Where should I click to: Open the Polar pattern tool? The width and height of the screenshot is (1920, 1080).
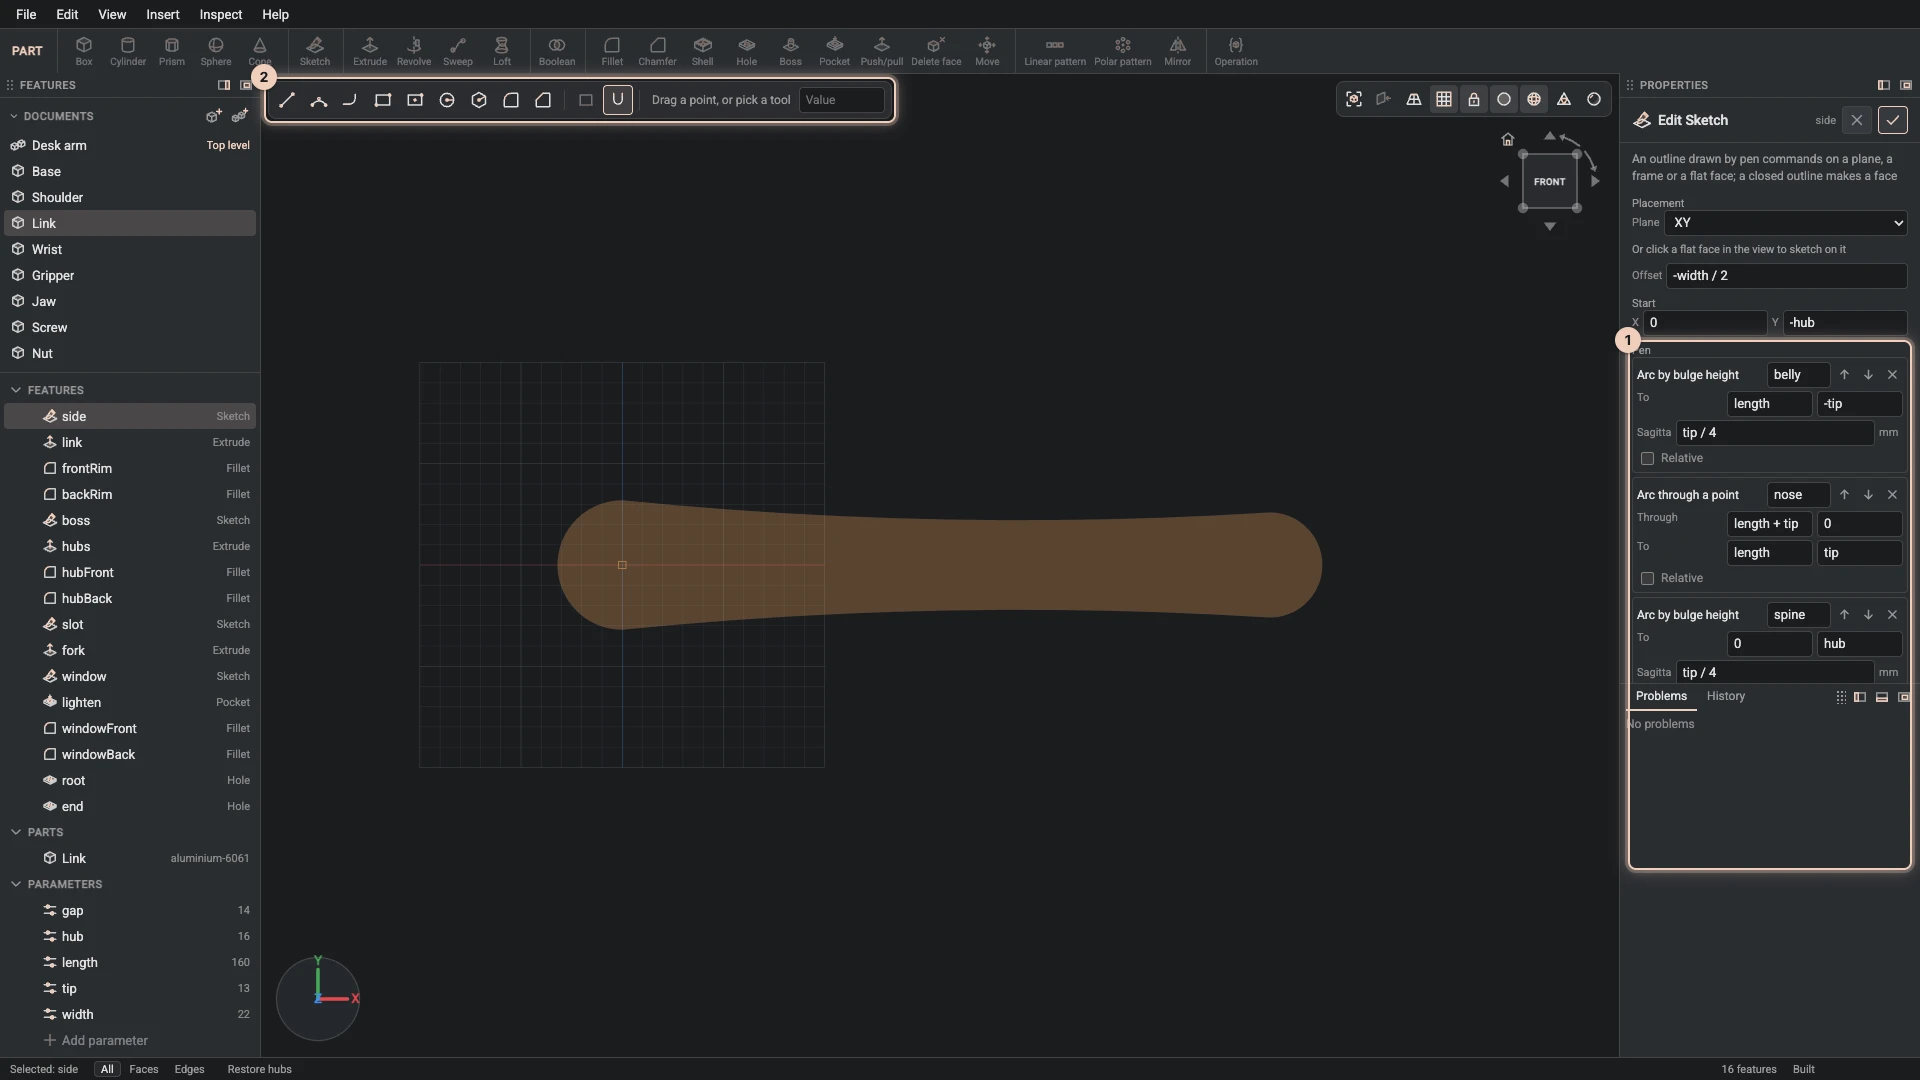(x=1123, y=51)
